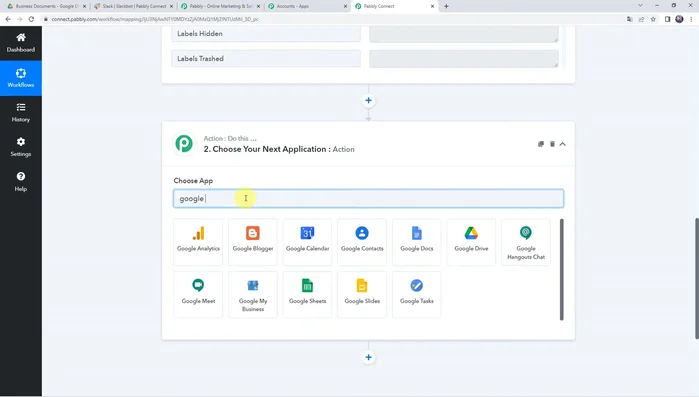Click the share page icon in address bar
The width and height of the screenshot is (699, 397).
[x=641, y=19]
